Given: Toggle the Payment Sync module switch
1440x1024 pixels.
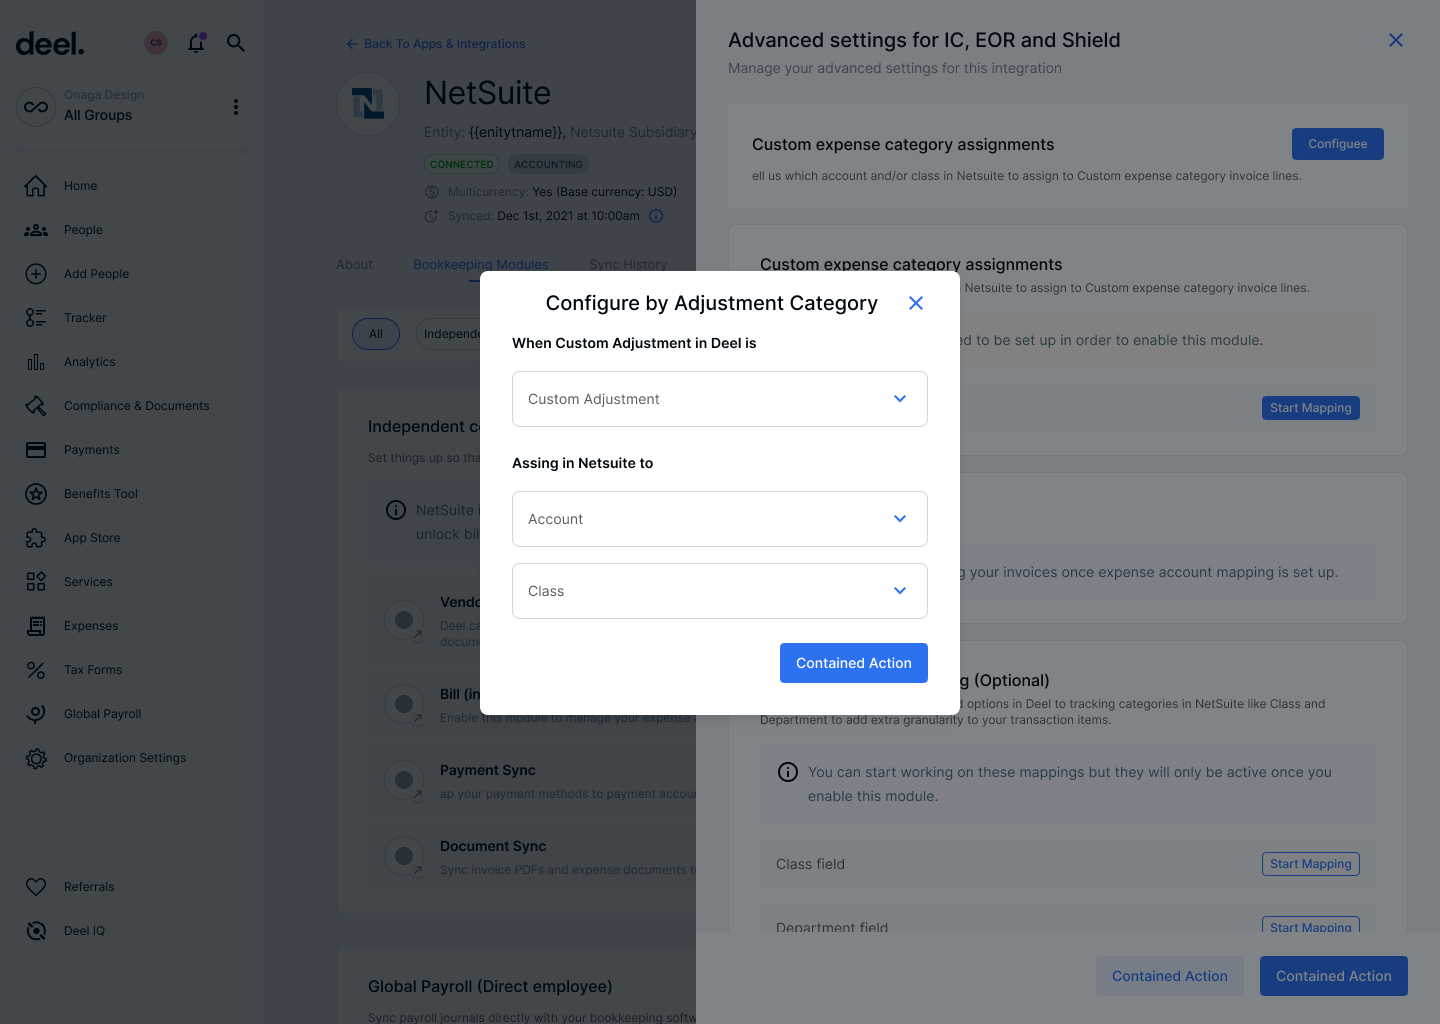Looking at the screenshot, I should pyautogui.click(x=404, y=780).
